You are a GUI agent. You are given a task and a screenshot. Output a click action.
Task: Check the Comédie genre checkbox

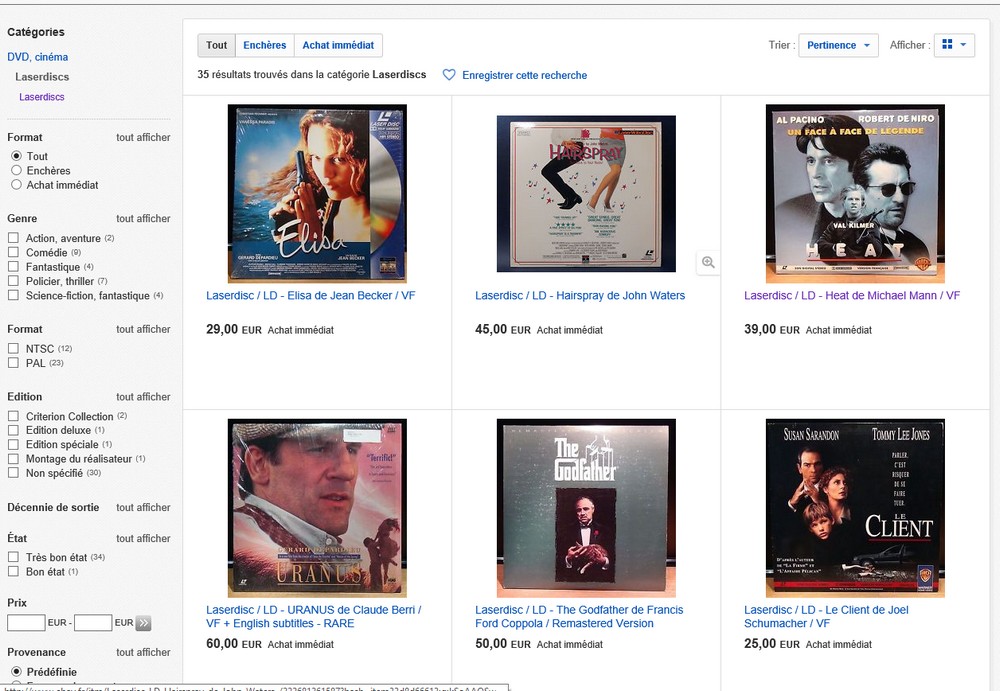(x=13, y=252)
